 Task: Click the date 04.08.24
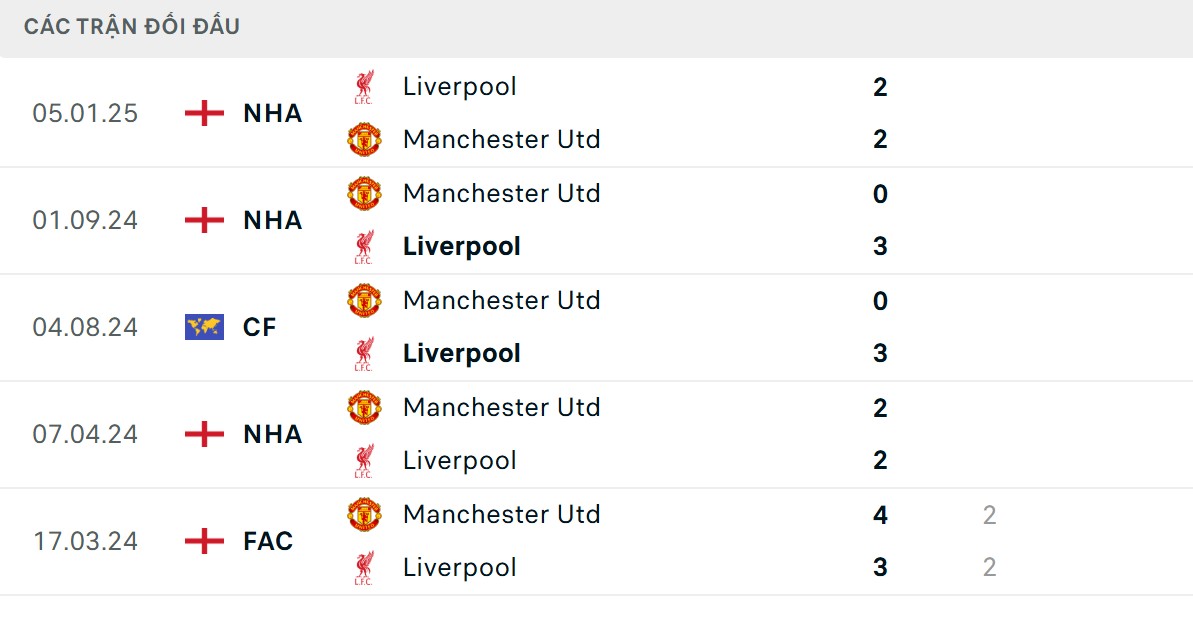[86, 326]
